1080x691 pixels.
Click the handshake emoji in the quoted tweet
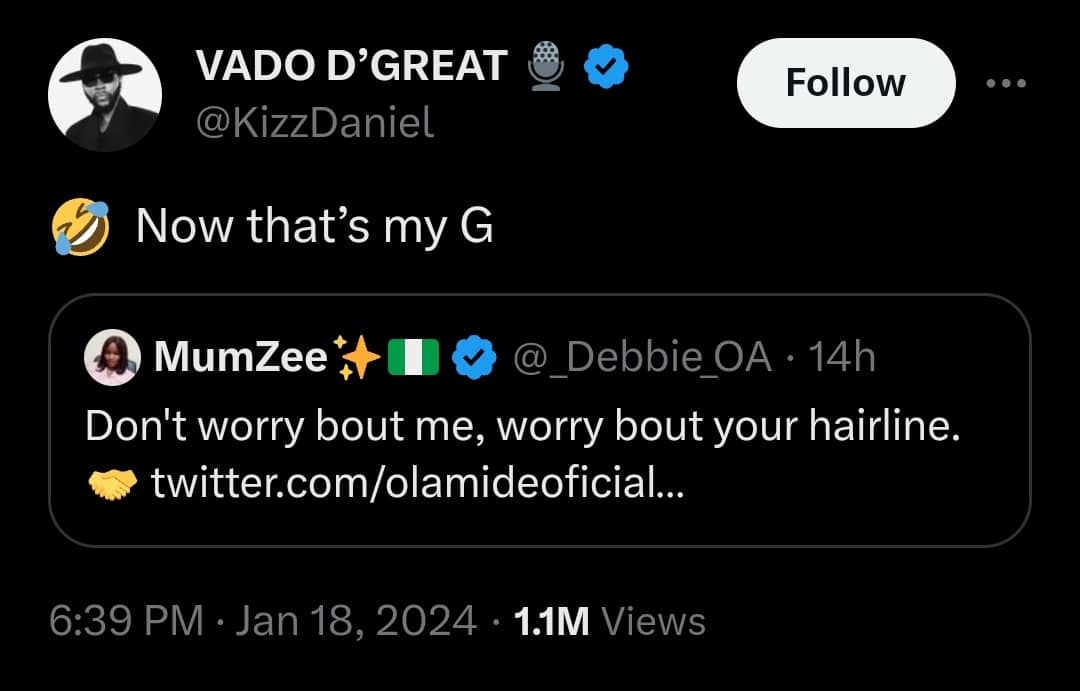pyautogui.click(x=111, y=485)
